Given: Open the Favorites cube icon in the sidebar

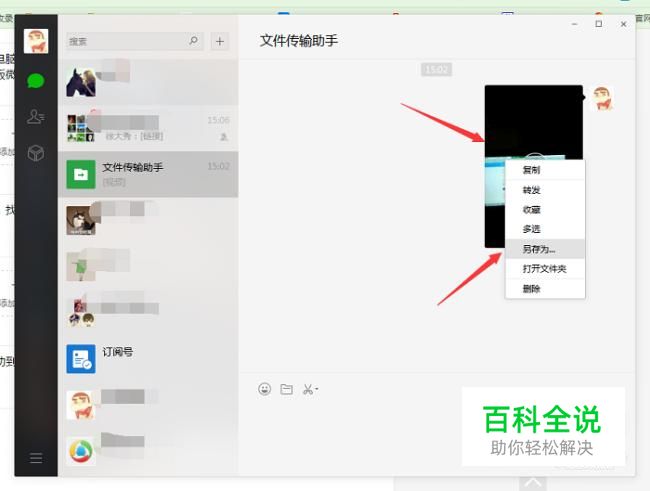Looking at the screenshot, I should click(36, 153).
